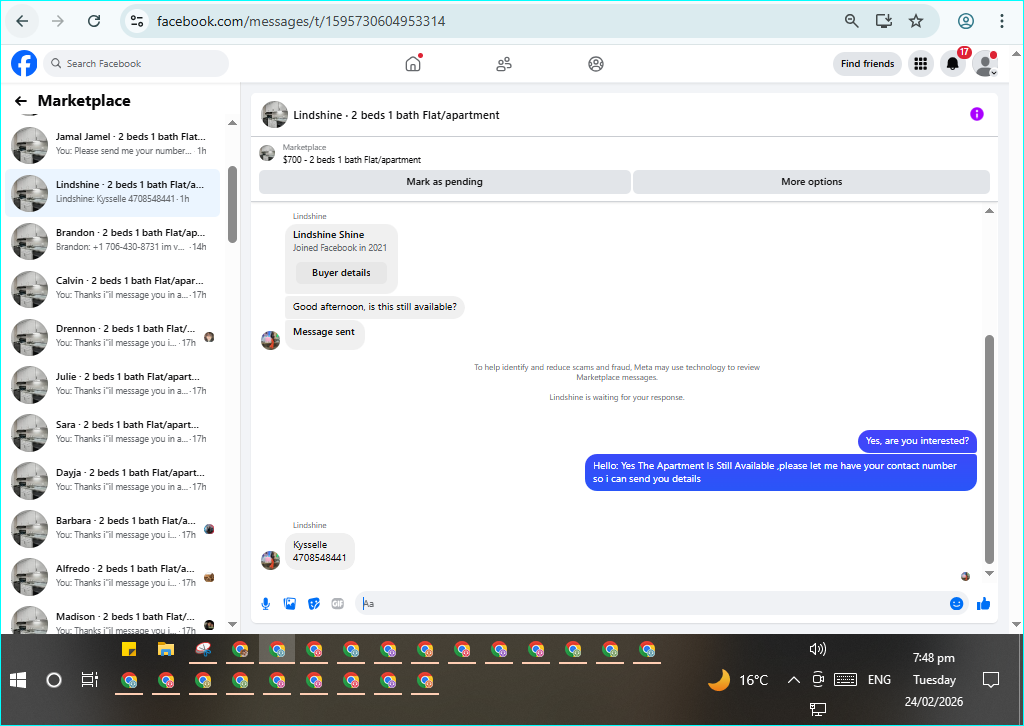Viewport: 1024px width, 726px height.
Task: Open site information icon in address bar
Action: 137,21
